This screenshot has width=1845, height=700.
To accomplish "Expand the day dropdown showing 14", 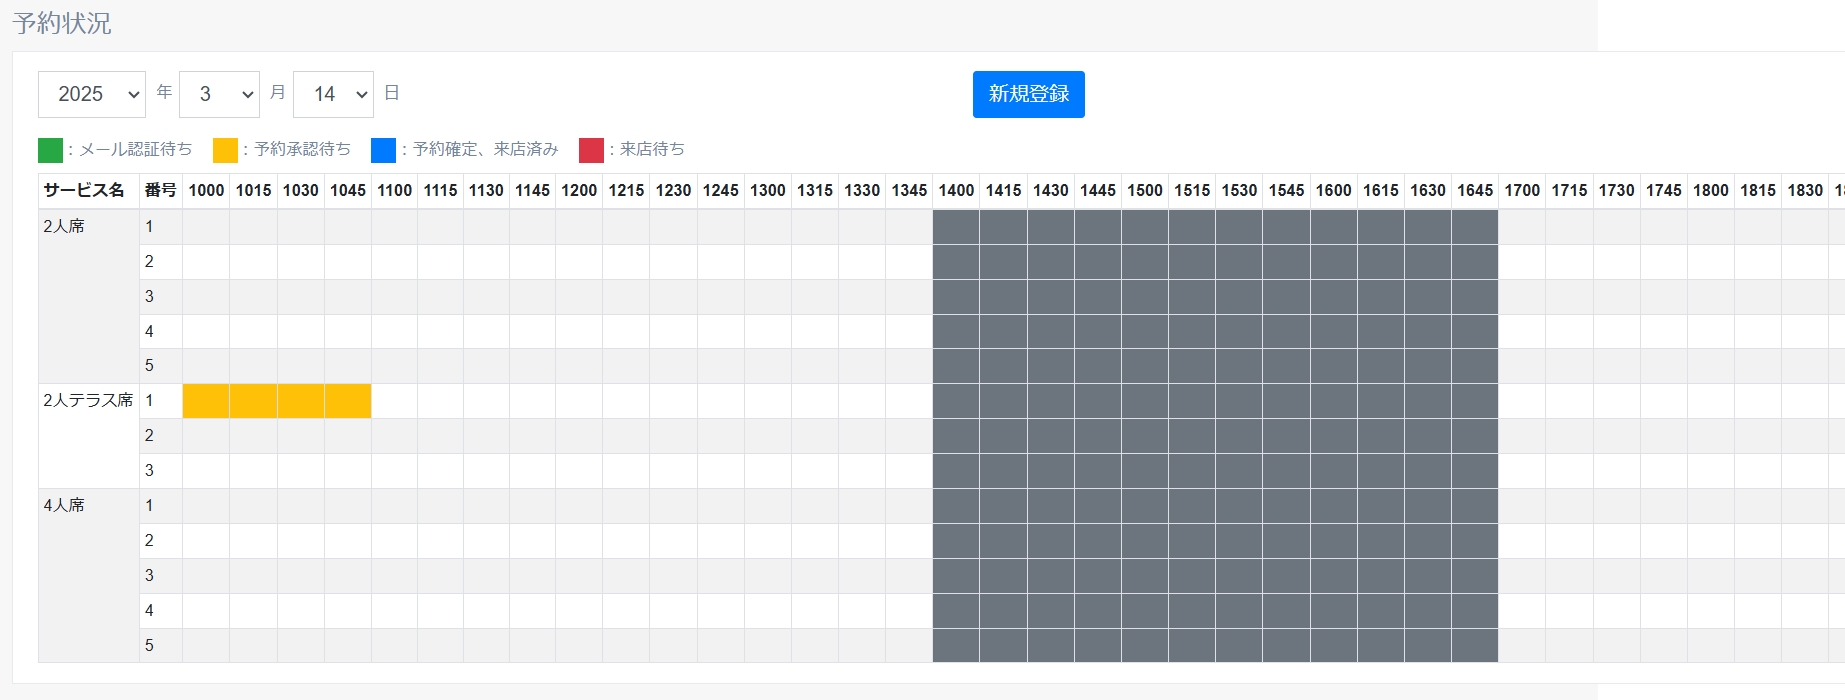I will [333, 94].
